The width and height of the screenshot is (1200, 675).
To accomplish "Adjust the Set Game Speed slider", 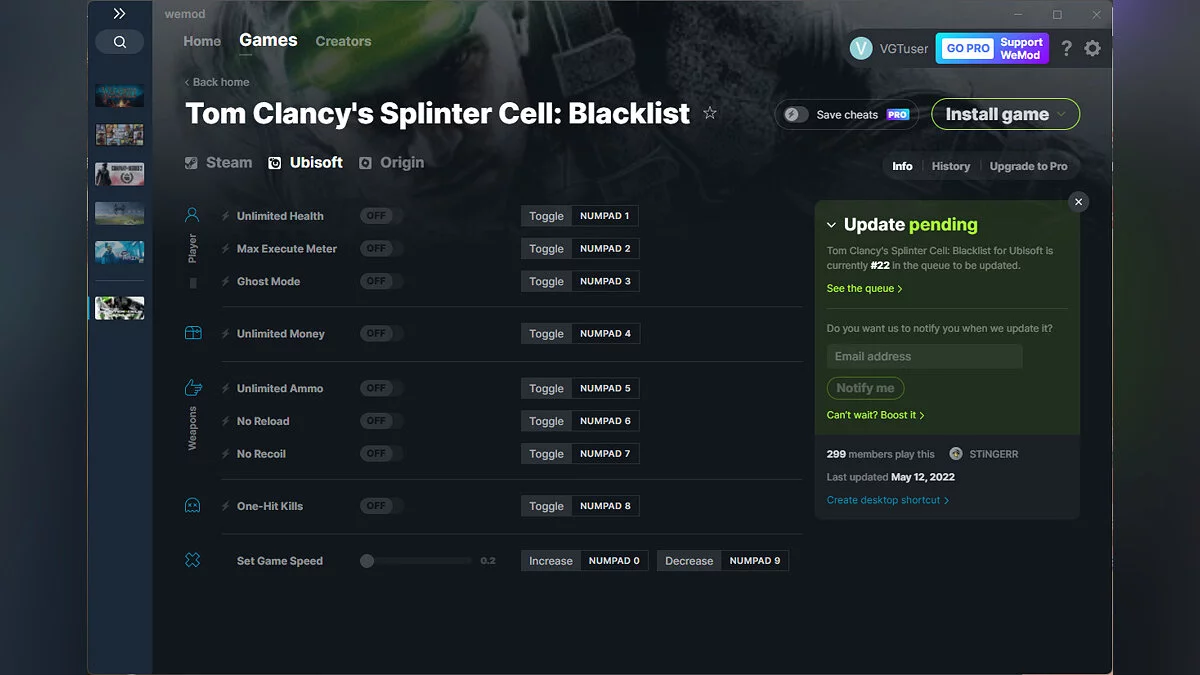I will click(368, 561).
